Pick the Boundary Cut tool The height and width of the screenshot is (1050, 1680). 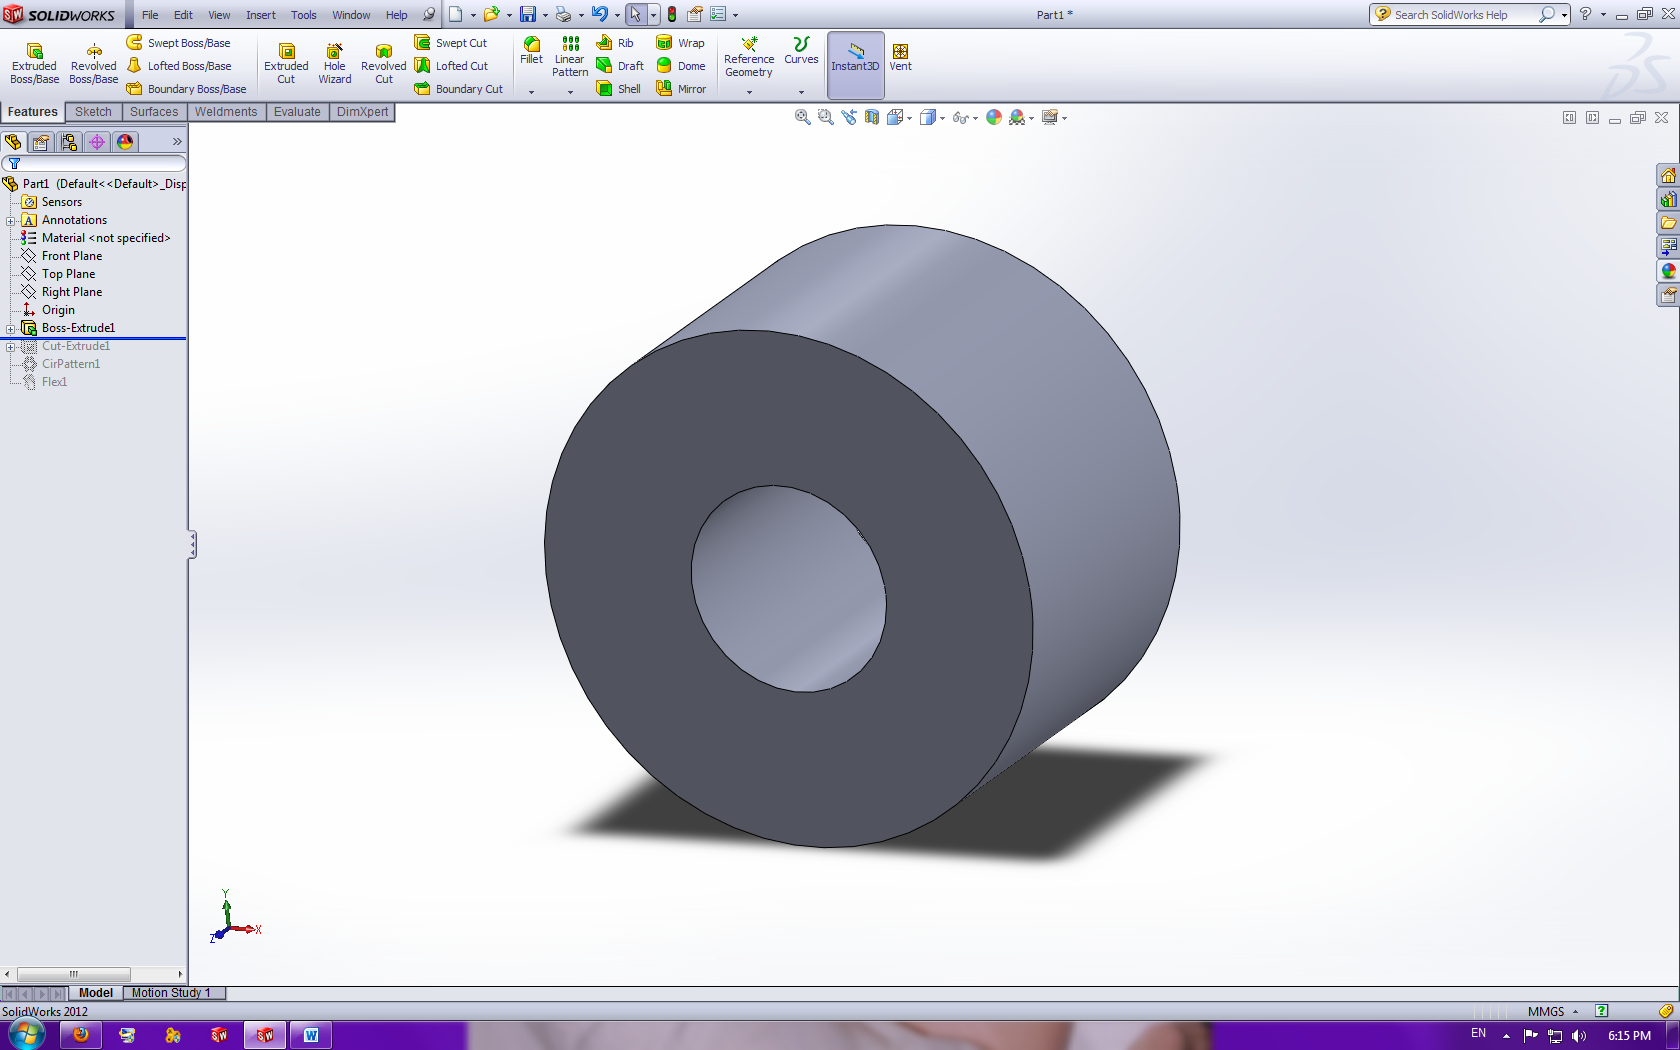pyautogui.click(x=458, y=89)
